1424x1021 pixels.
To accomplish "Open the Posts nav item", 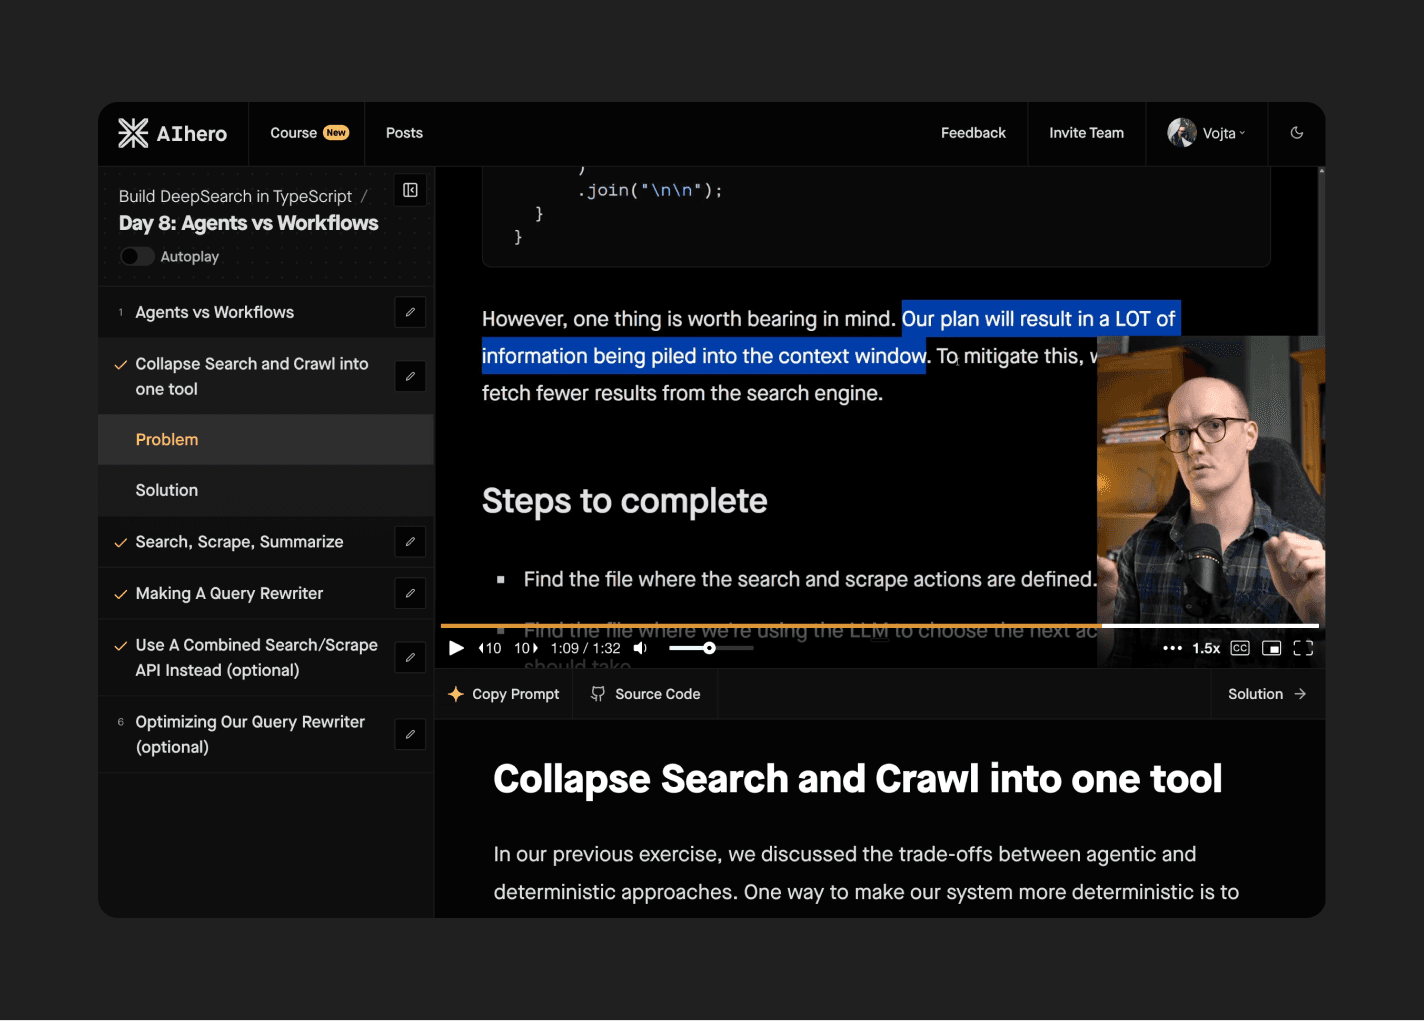I will pyautogui.click(x=404, y=133).
